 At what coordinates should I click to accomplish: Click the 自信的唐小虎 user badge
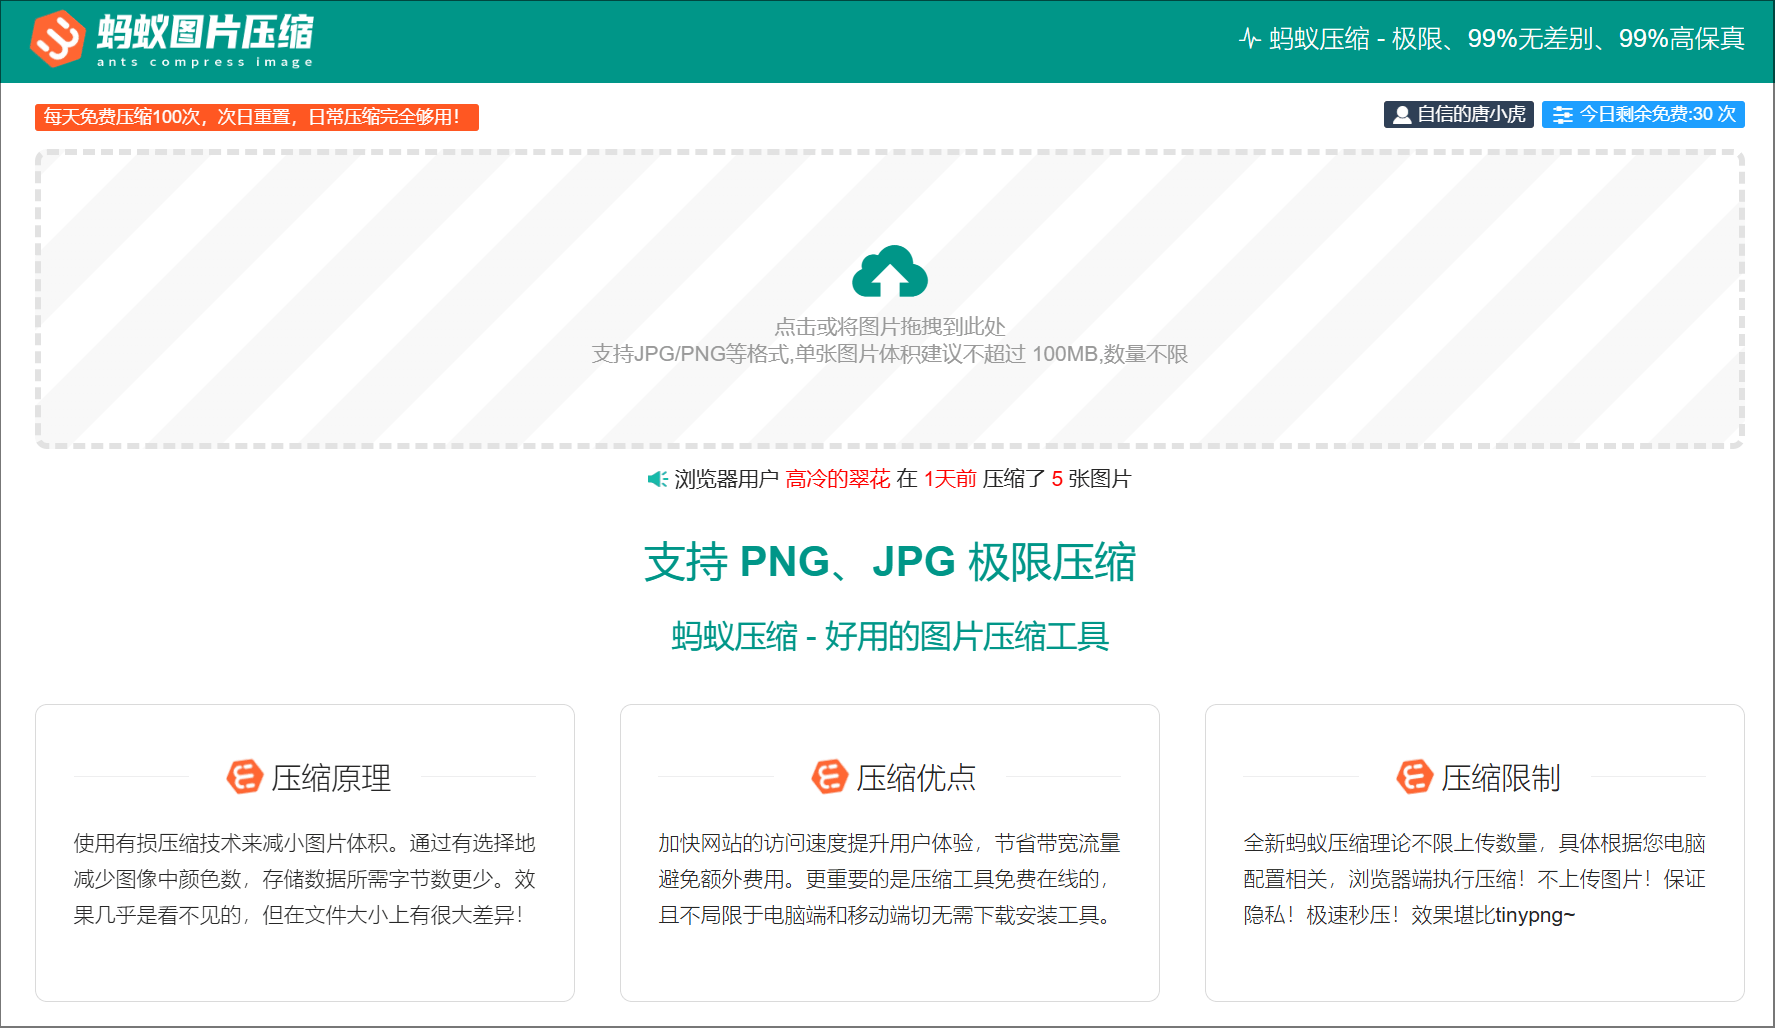pyautogui.click(x=1459, y=115)
